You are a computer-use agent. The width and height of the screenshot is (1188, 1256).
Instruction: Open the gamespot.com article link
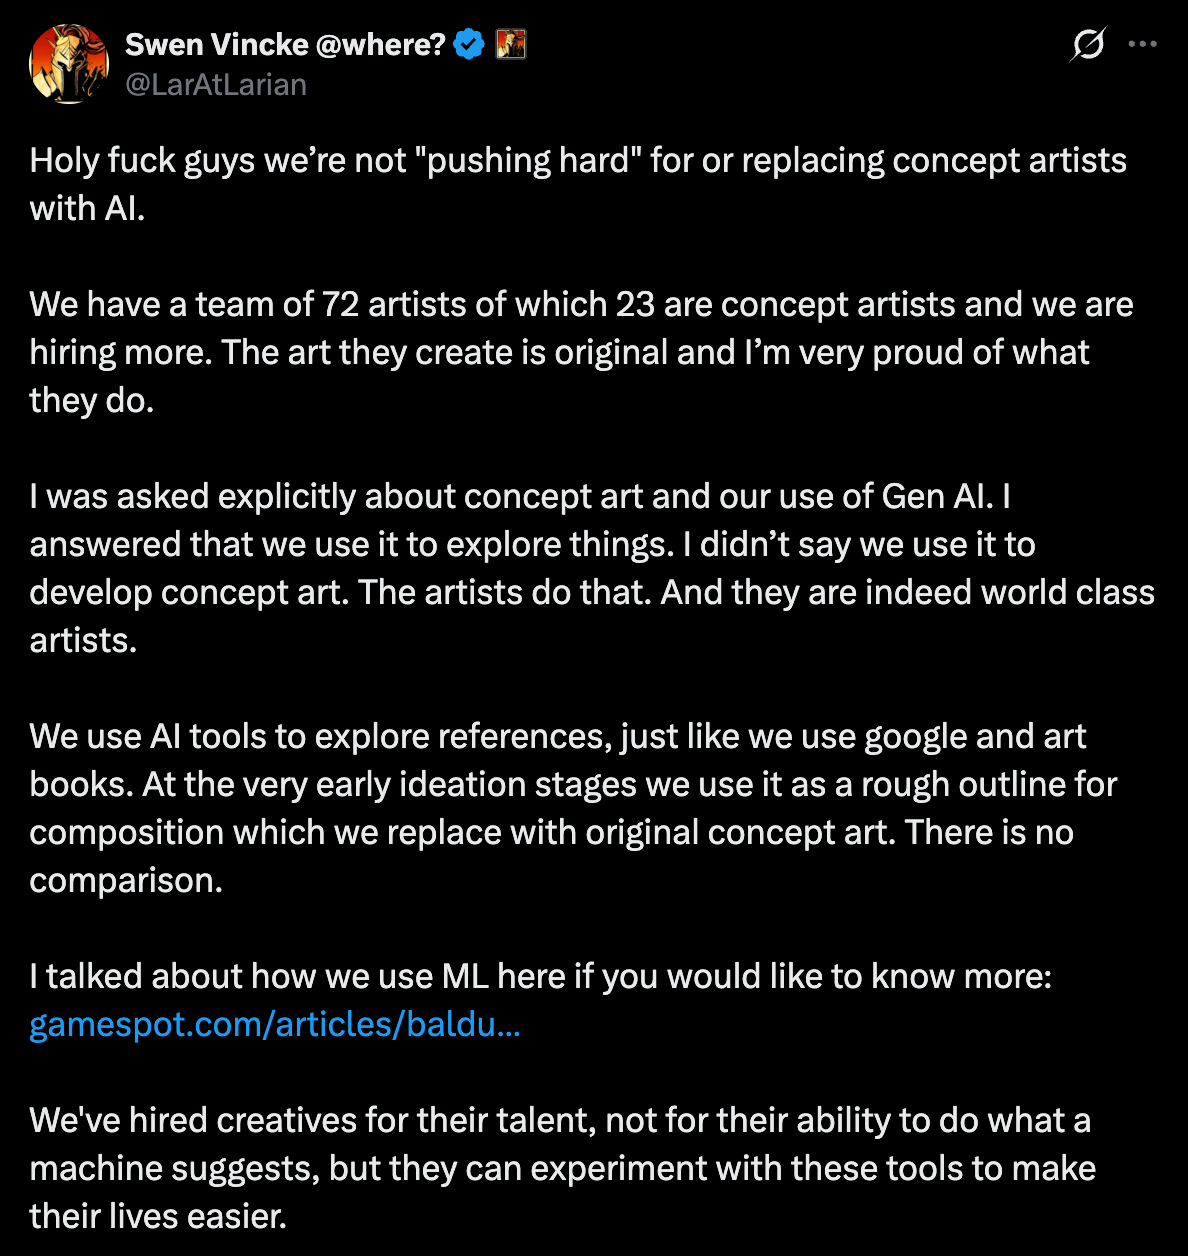click(x=275, y=1025)
